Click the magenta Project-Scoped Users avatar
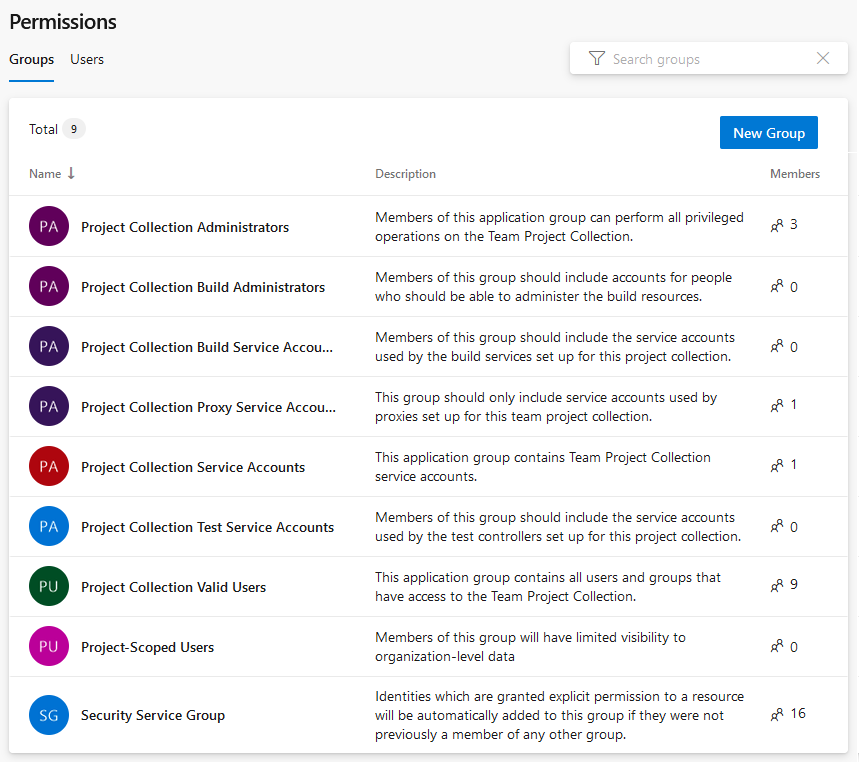Image resolution: width=859 pixels, height=763 pixels. (47, 646)
